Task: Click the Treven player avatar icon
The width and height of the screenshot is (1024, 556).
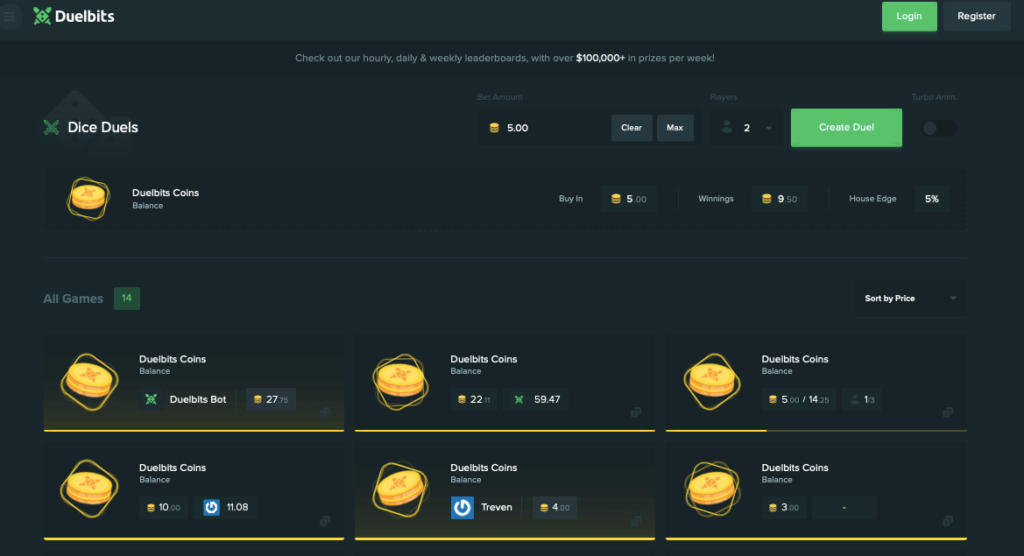Action: click(462, 508)
